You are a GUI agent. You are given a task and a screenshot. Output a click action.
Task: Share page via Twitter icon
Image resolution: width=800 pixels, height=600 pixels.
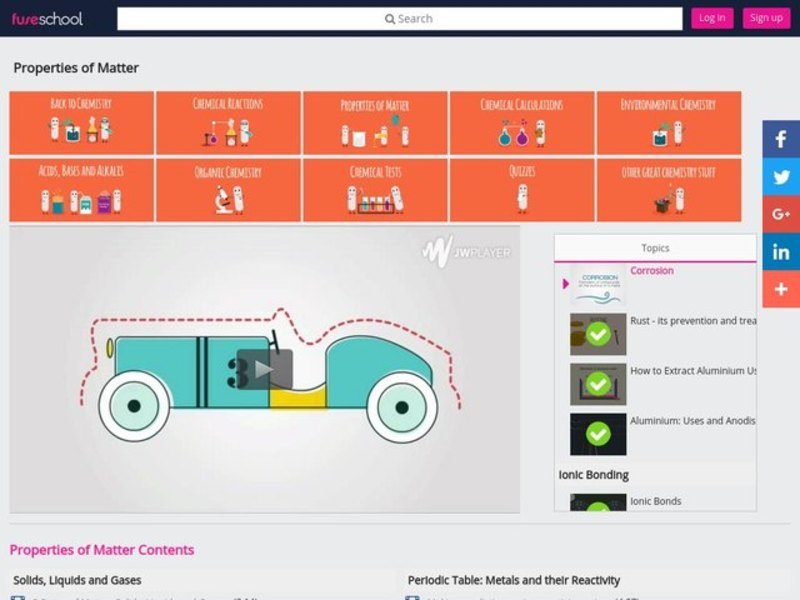click(x=781, y=177)
